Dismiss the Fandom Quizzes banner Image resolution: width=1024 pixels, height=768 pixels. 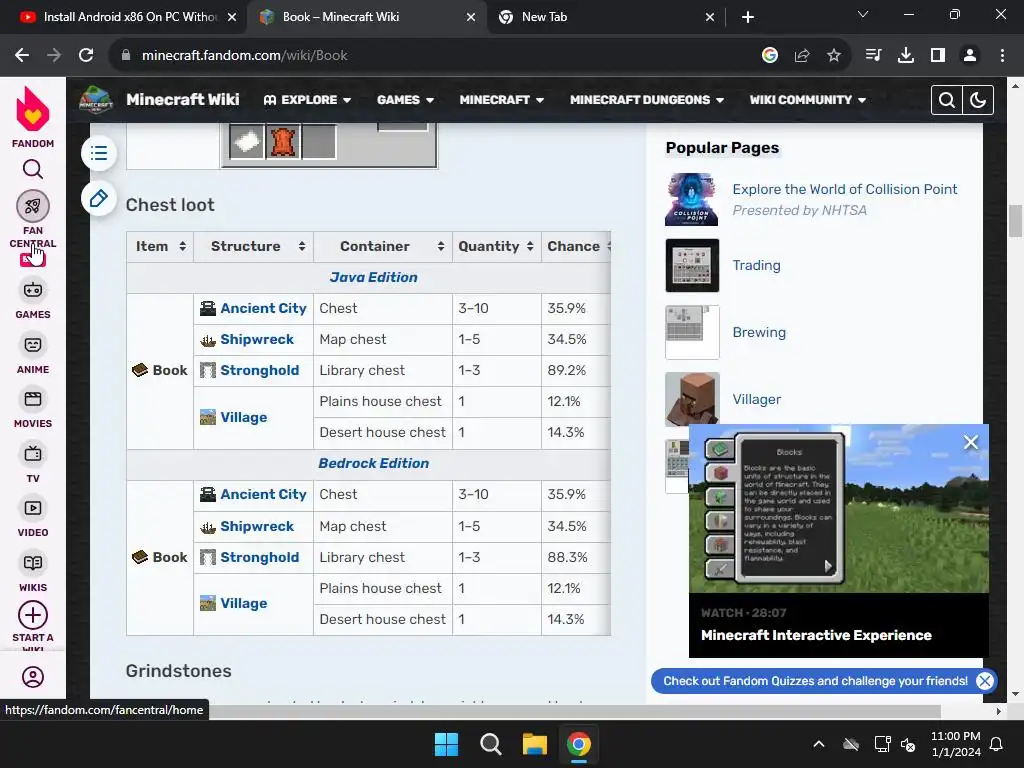tap(985, 681)
